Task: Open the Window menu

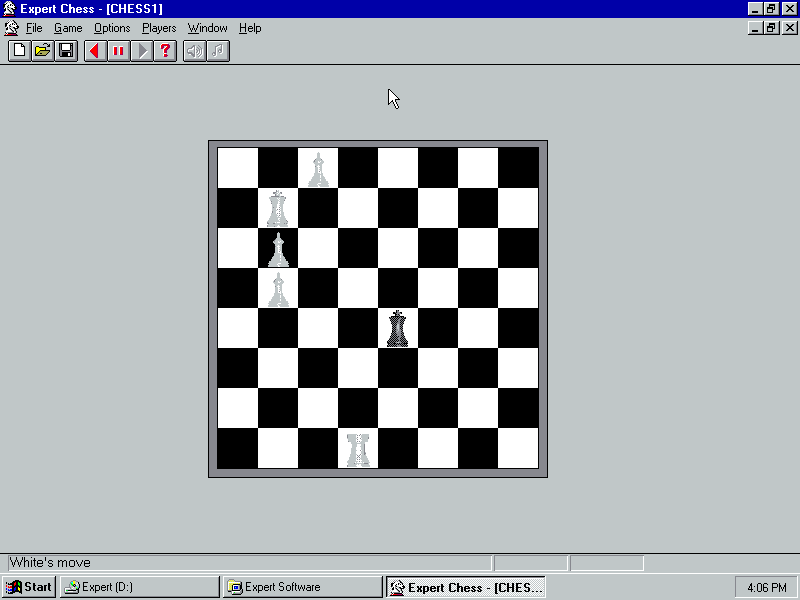Action: pos(207,28)
